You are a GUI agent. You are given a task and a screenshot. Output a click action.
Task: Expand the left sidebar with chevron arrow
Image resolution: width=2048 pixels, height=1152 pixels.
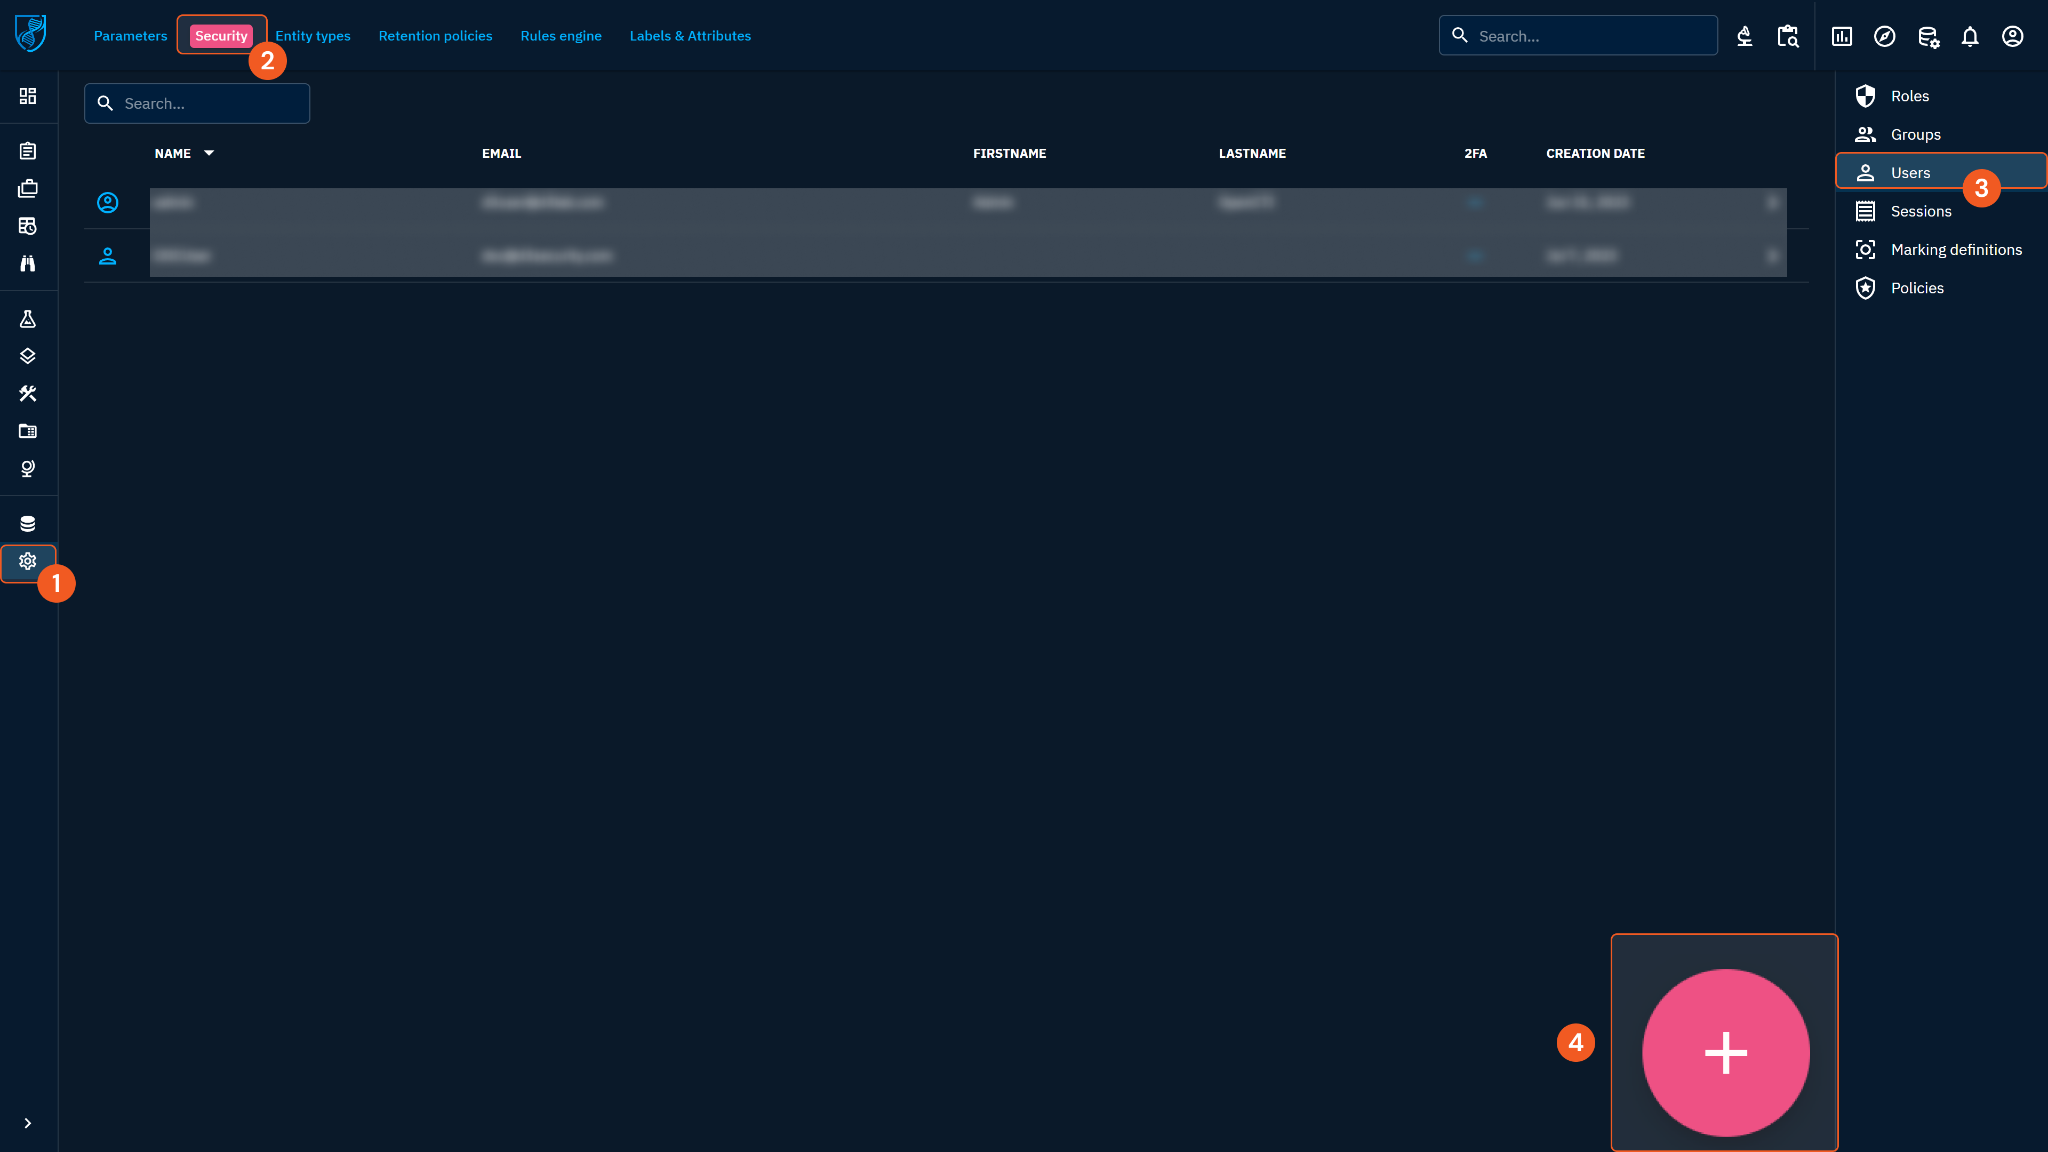28,1123
